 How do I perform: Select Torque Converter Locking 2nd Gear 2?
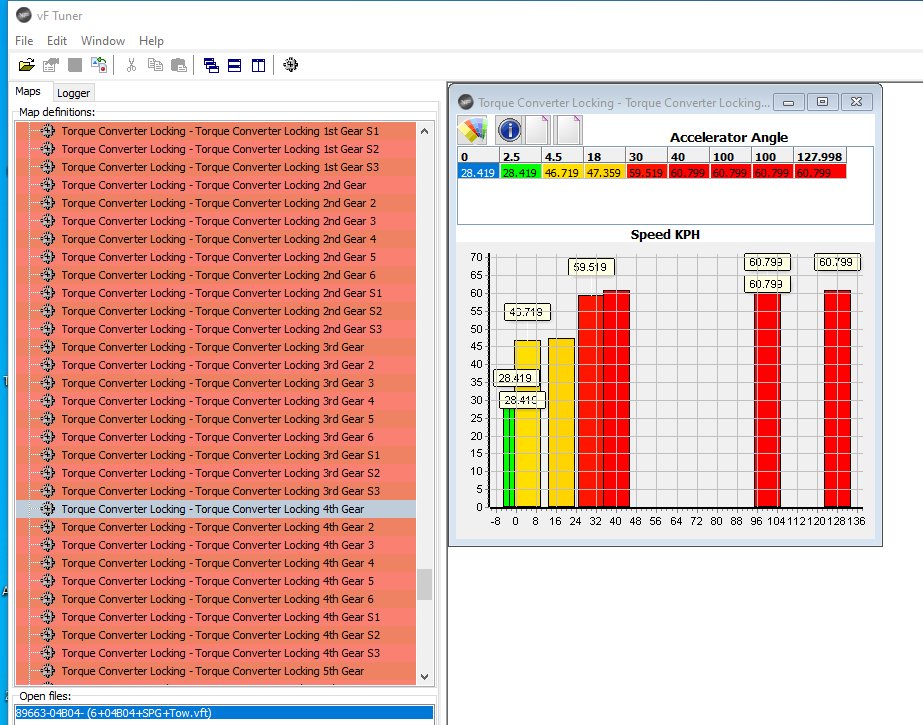coord(218,202)
